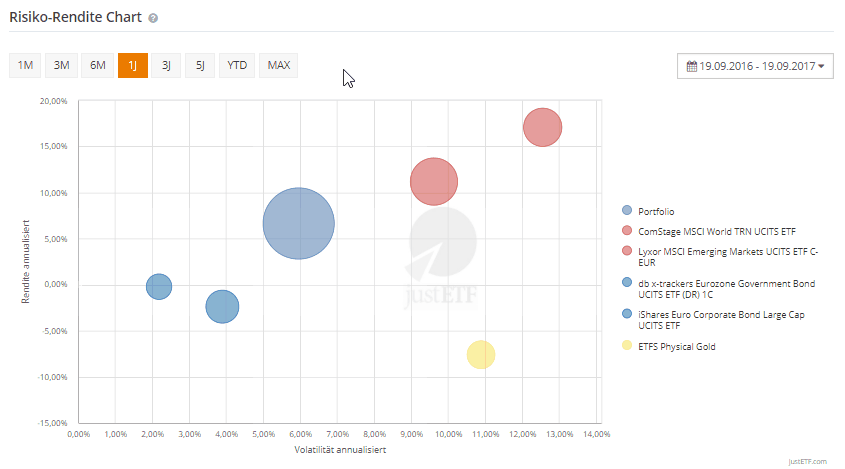Click the yellow ETFS Physical Gold legend dot
Viewport: 845px width, 469px height.
[627, 346]
